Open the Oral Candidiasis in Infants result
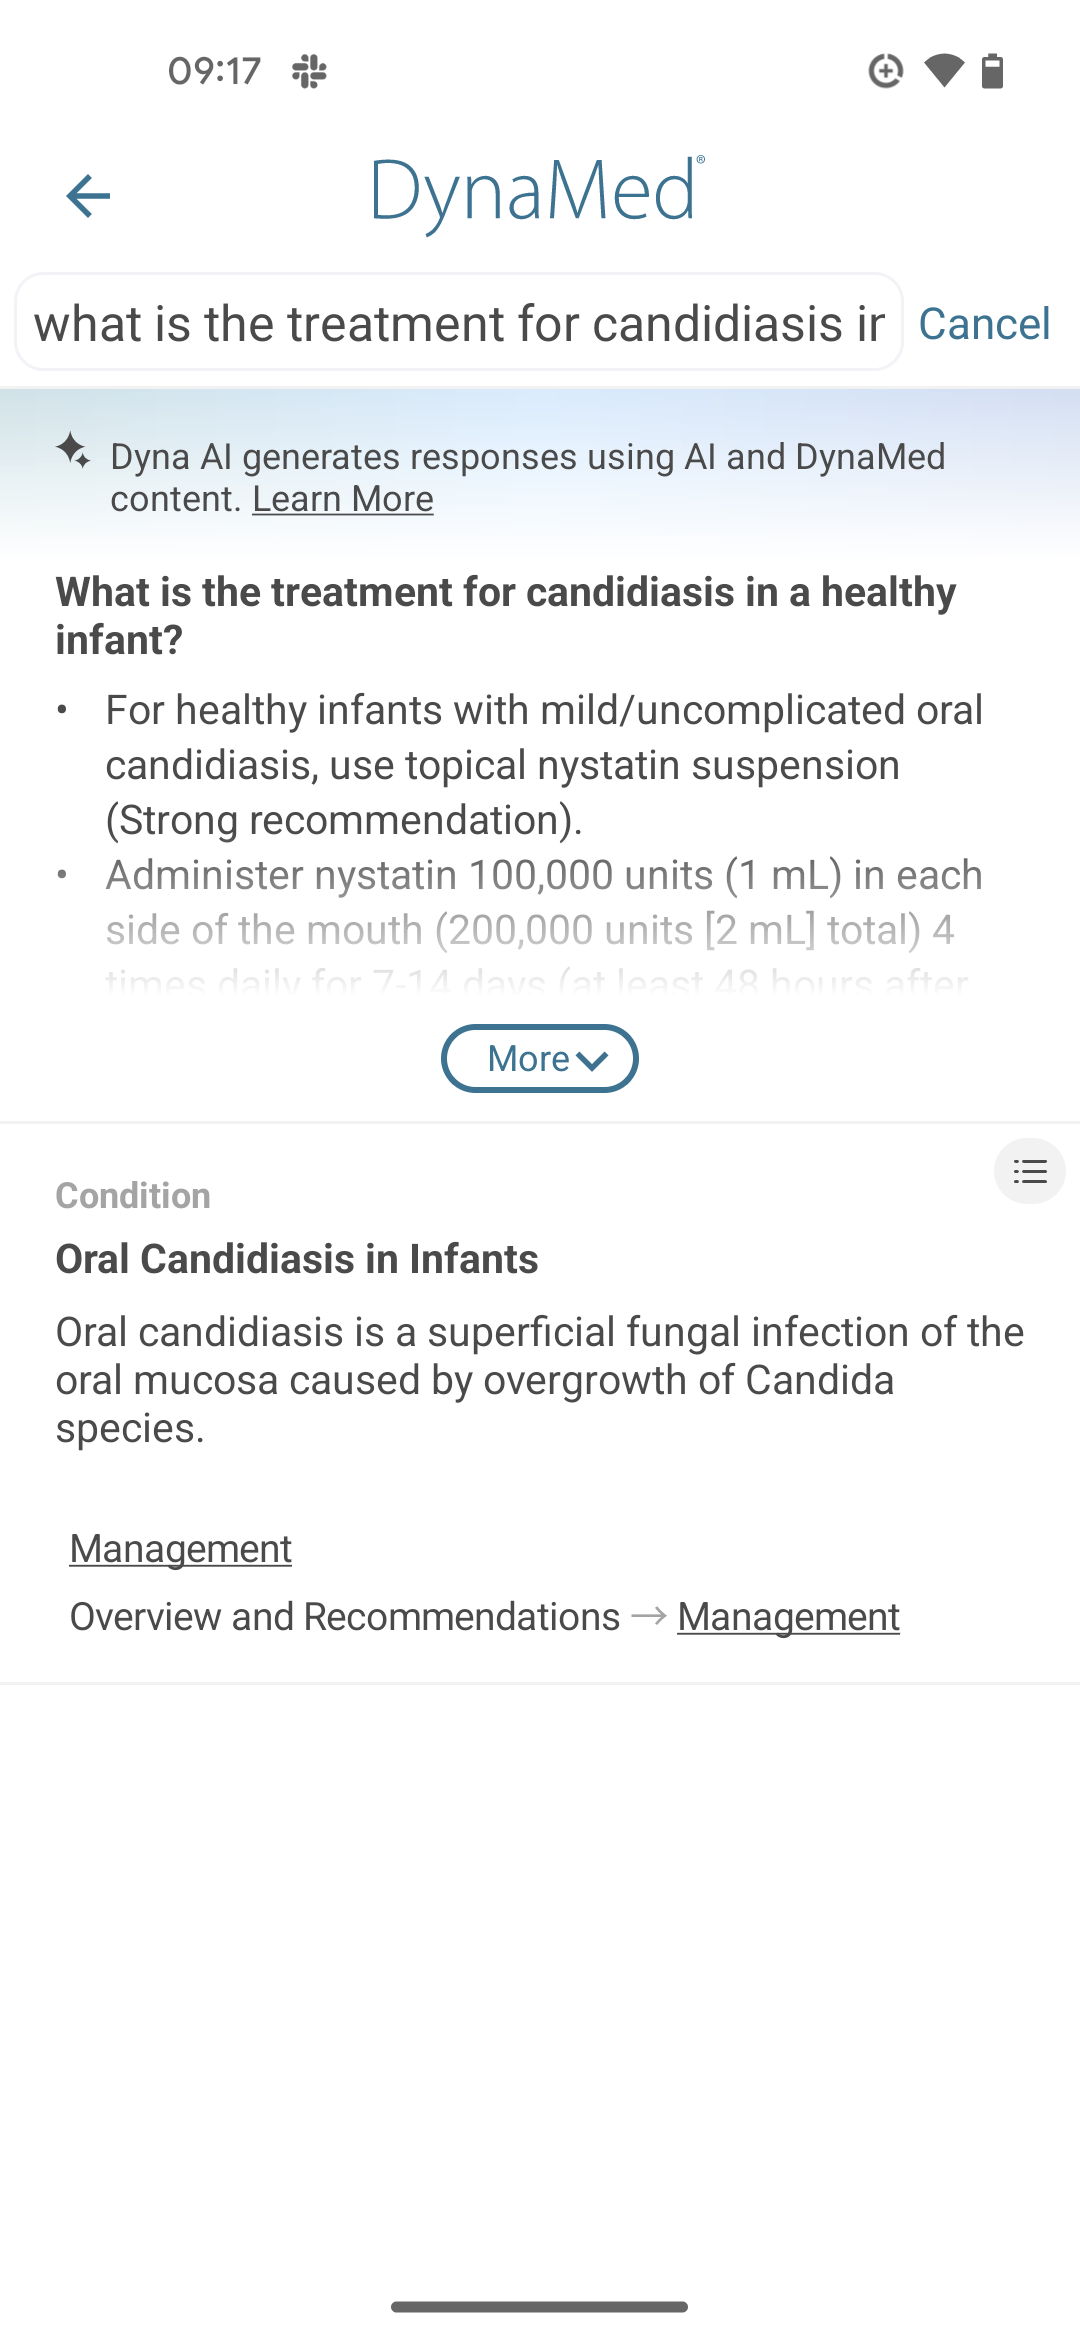Image resolution: width=1080 pixels, height=2340 pixels. 297,1259
